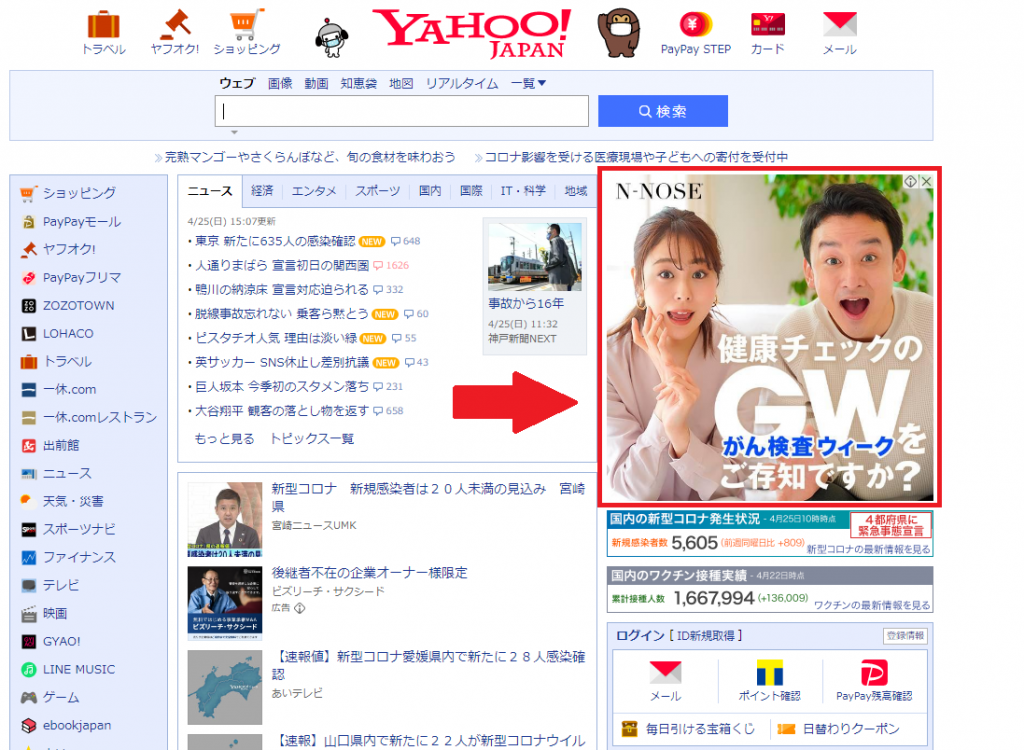
Task: Click ワクチンの最新情報を見る link
Action: click(872, 605)
